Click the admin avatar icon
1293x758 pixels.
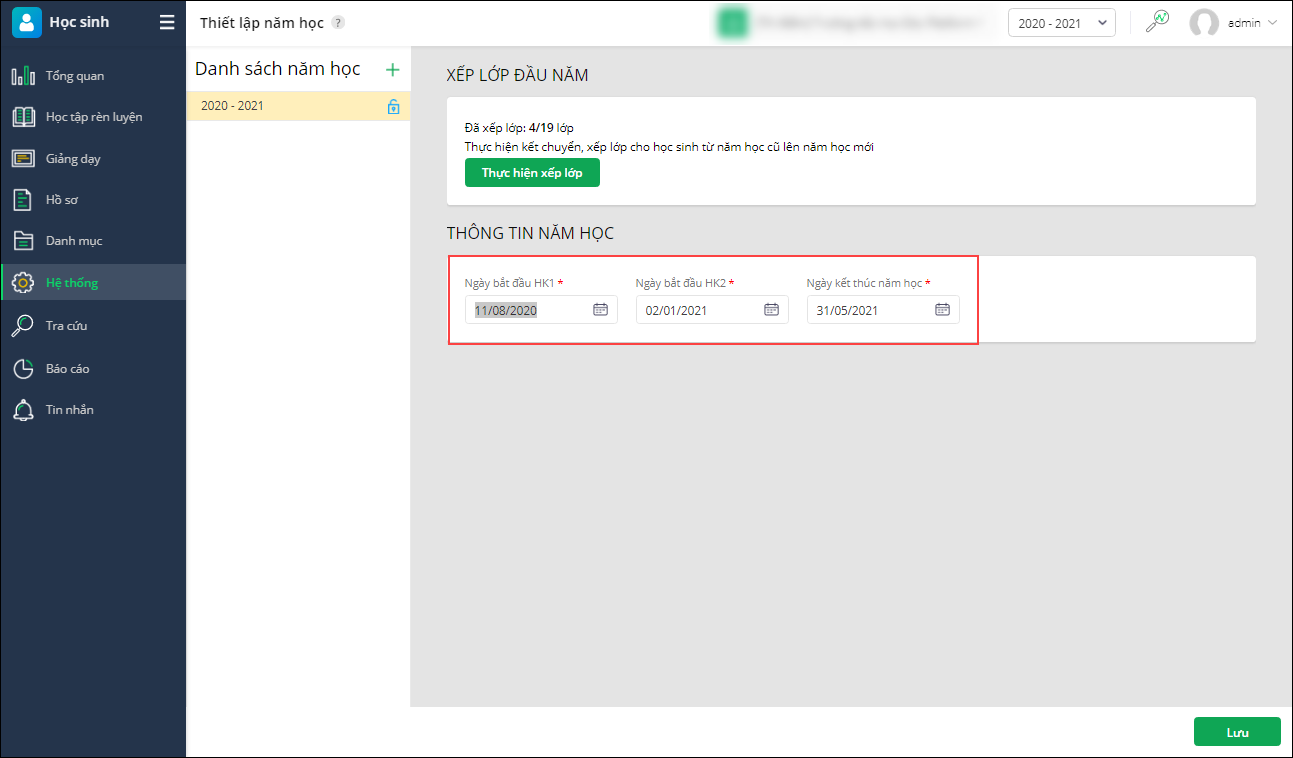click(1204, 23)
